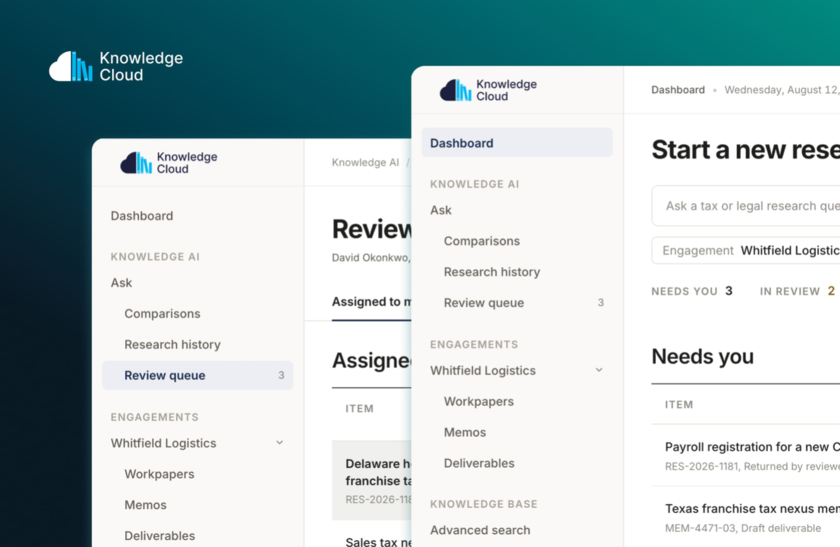Image resolution: width=840 pixels, height=547 pixels.
Task: Open Advanced search under Knowledge Base
Action: (x=480, y=530)
